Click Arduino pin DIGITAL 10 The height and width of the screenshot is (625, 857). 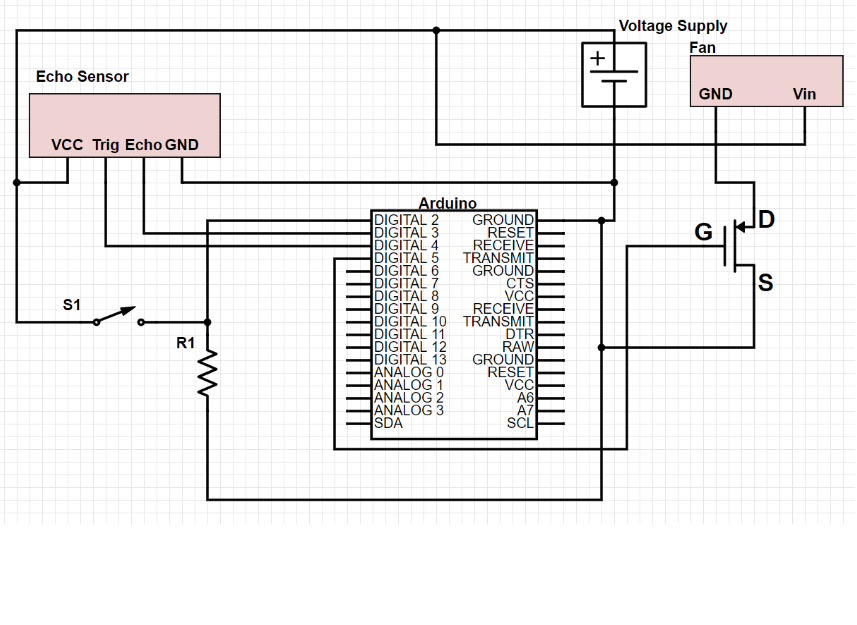410,322
